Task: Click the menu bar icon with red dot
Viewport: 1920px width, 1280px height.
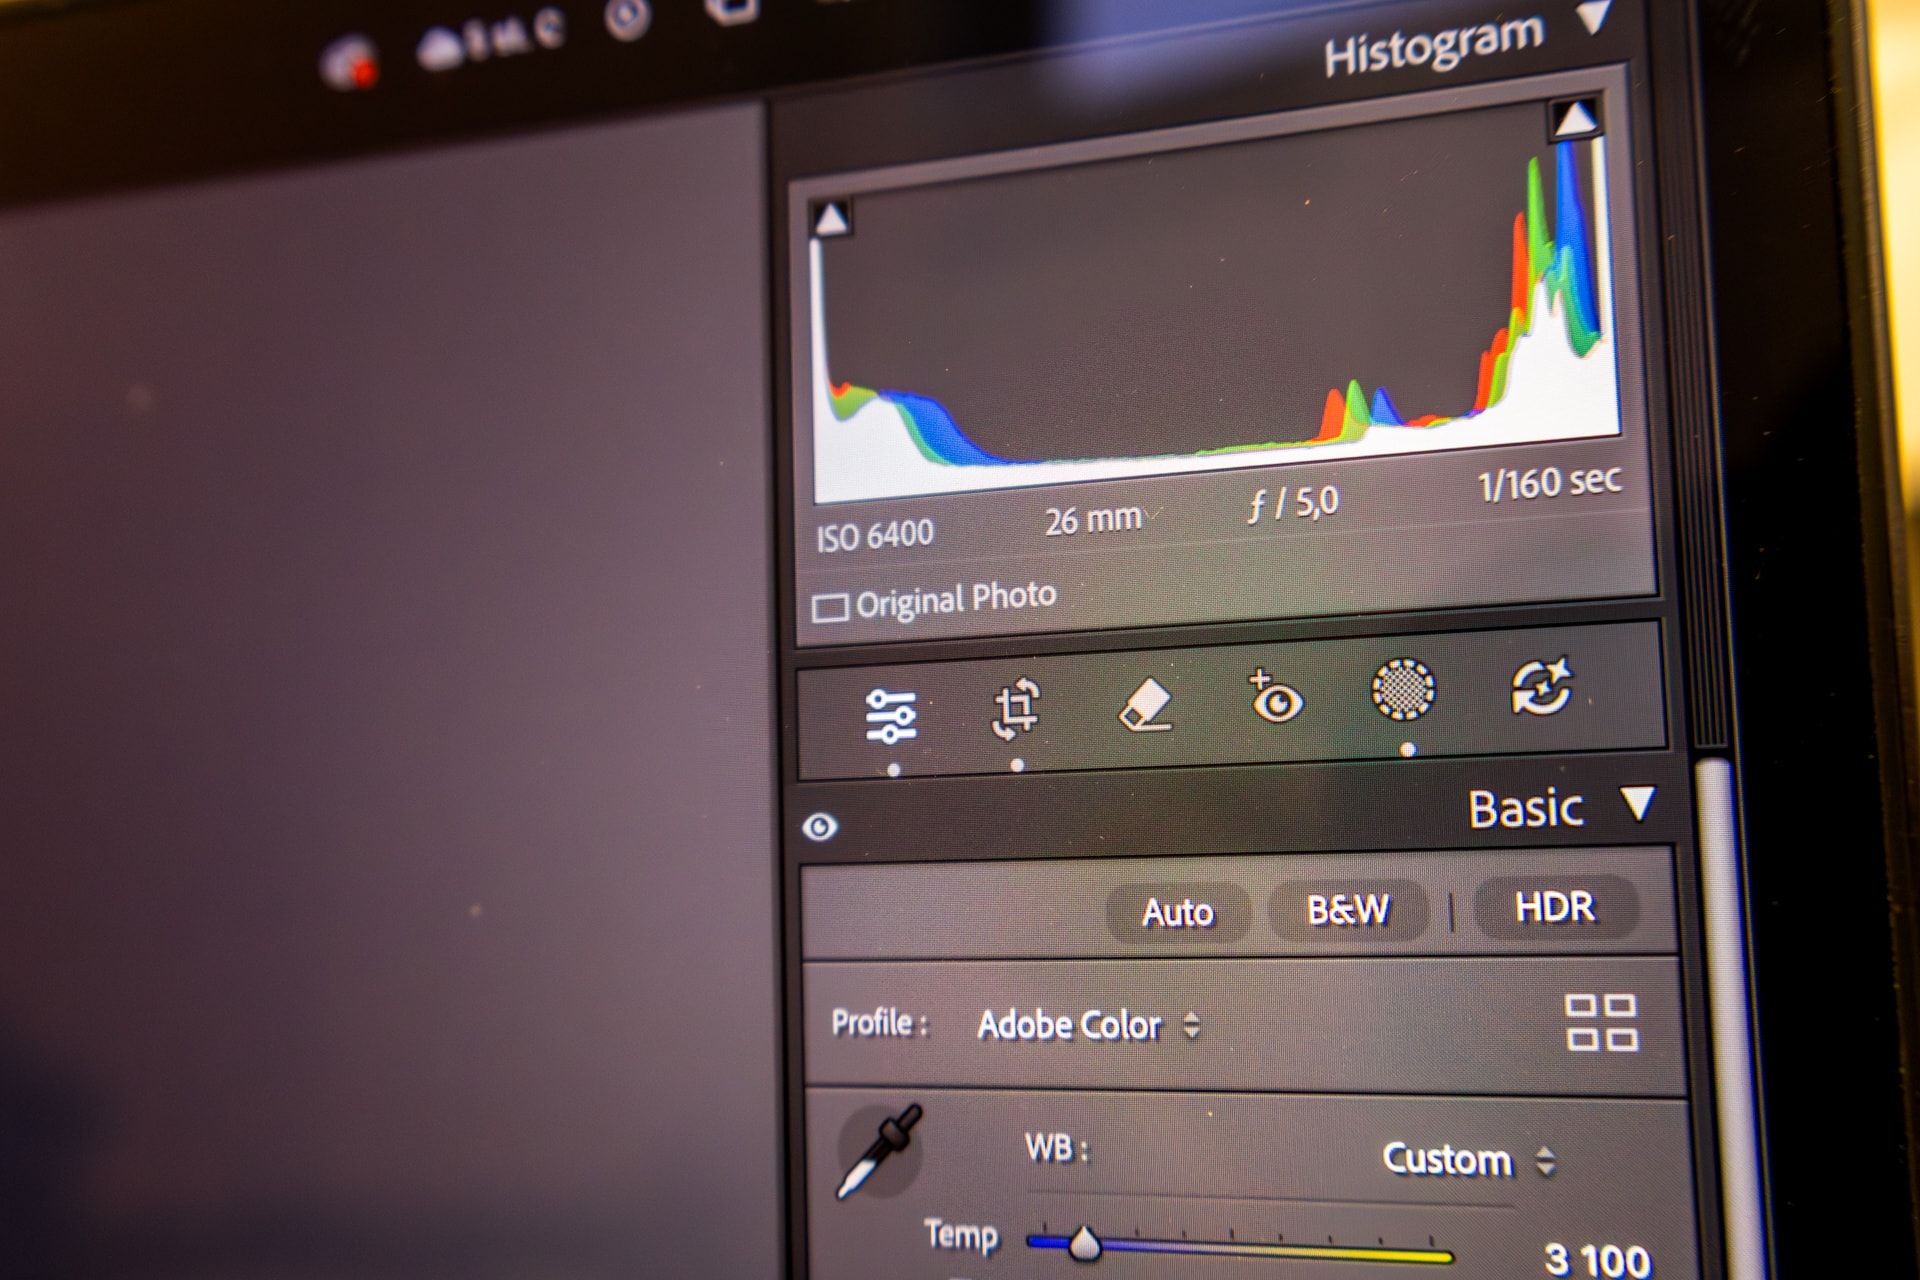Action: [350, 65]
